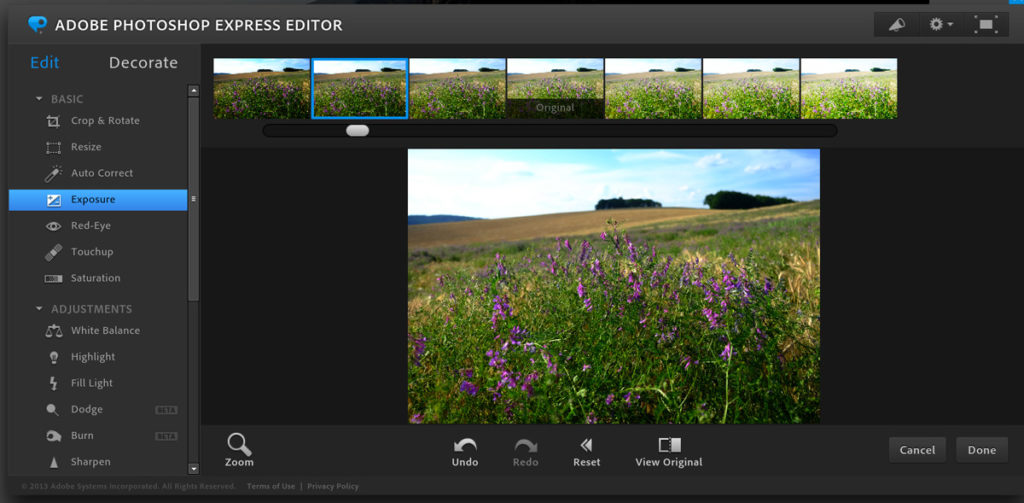
Task: Select the Crop & Rotate tool icon
Action: coord(53,121)
